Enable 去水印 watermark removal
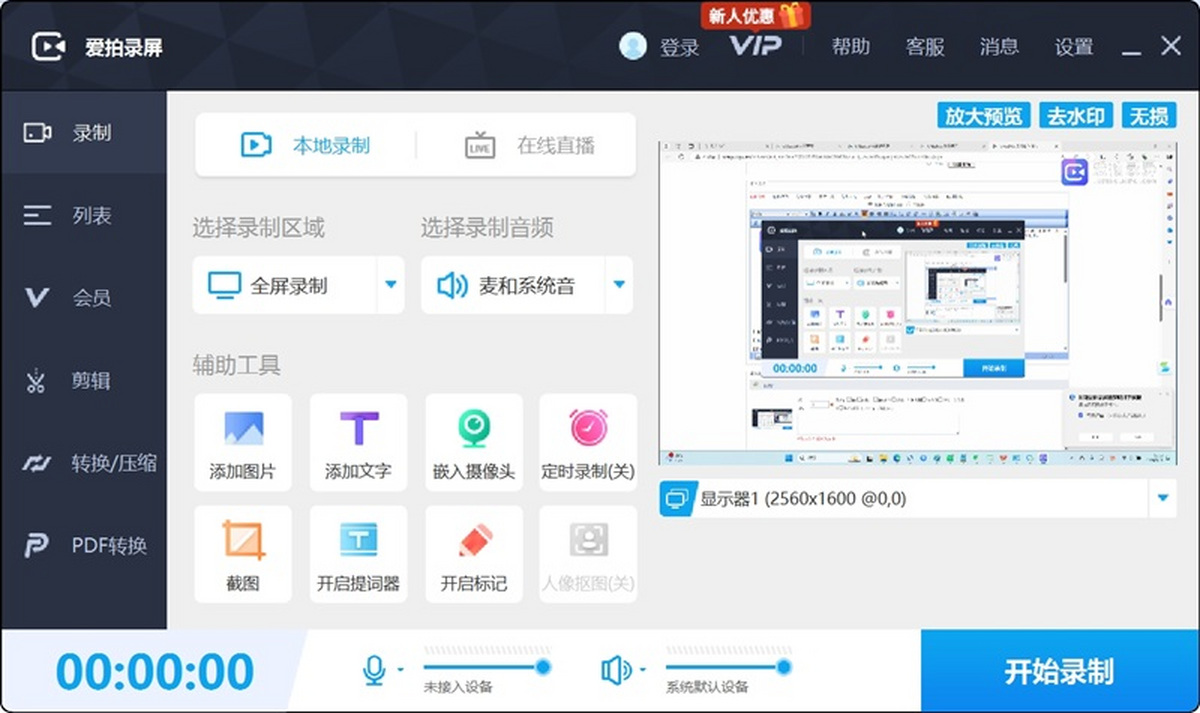1200x713 pixels. (1076, 115)
